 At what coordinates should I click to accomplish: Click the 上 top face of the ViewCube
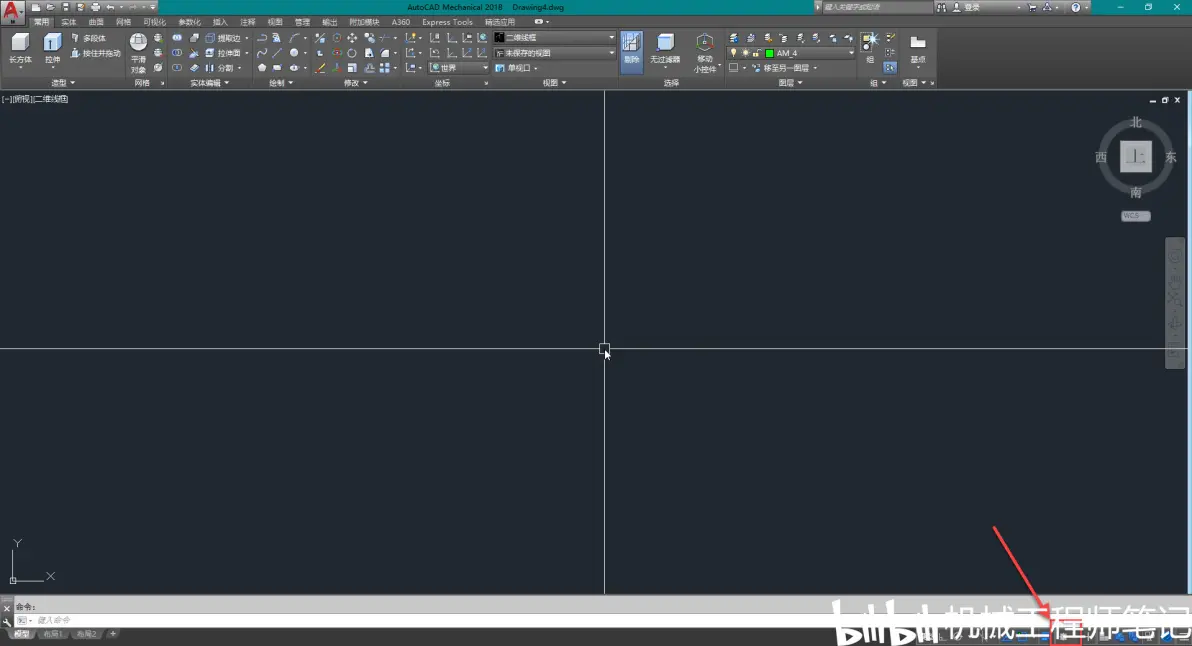1136,157
